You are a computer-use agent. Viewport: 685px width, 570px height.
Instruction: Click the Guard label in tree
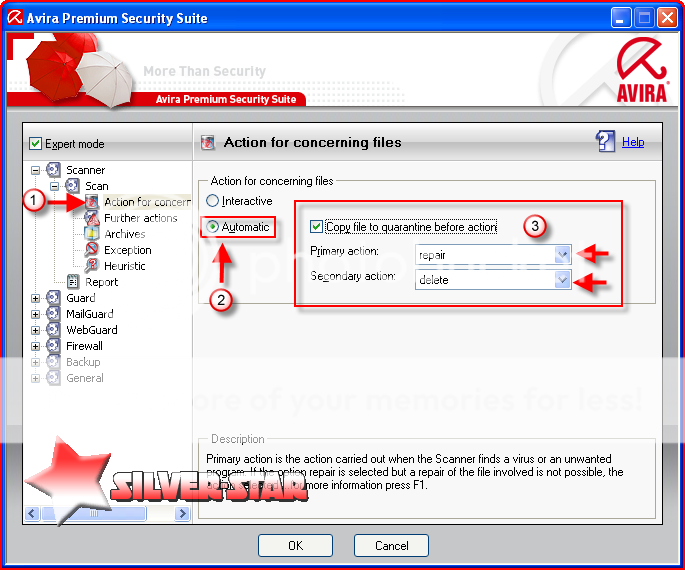tap(80, 298)
